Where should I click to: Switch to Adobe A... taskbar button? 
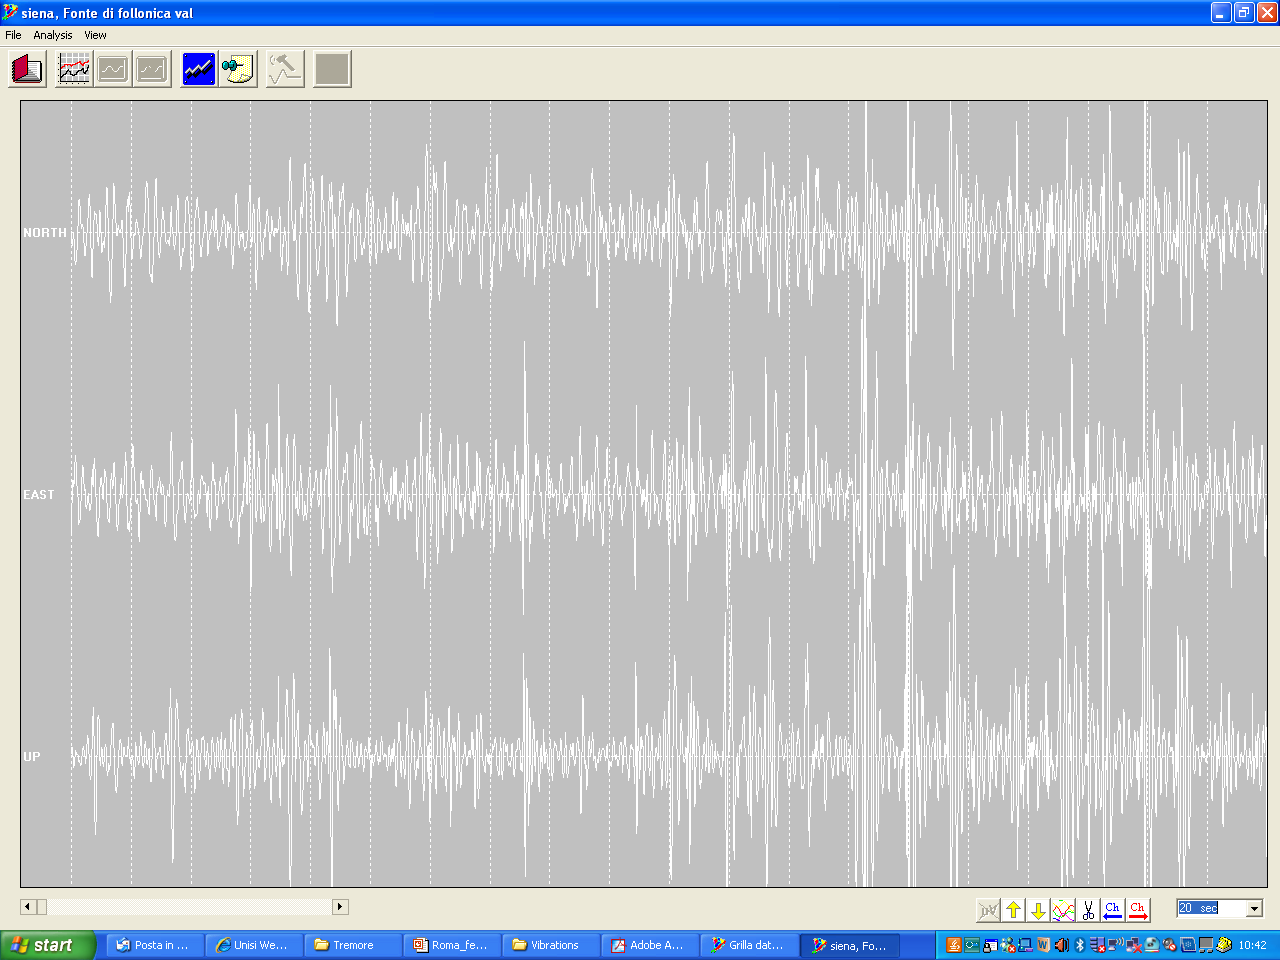[650, 945]
